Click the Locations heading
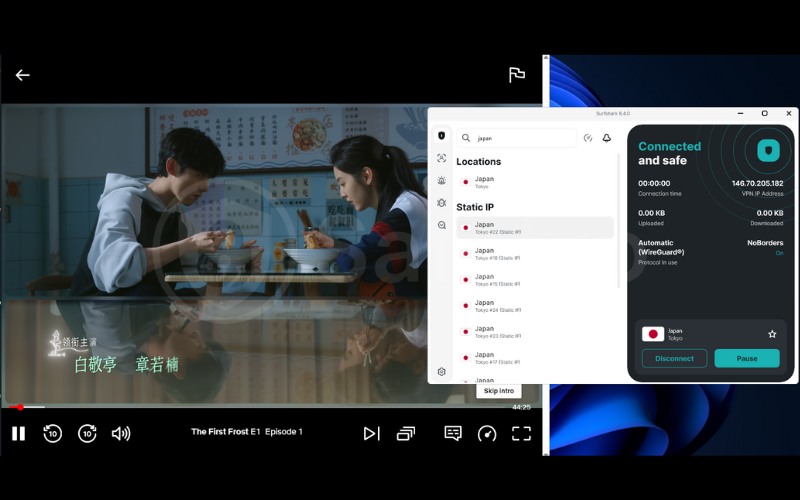 pos(479,162)
